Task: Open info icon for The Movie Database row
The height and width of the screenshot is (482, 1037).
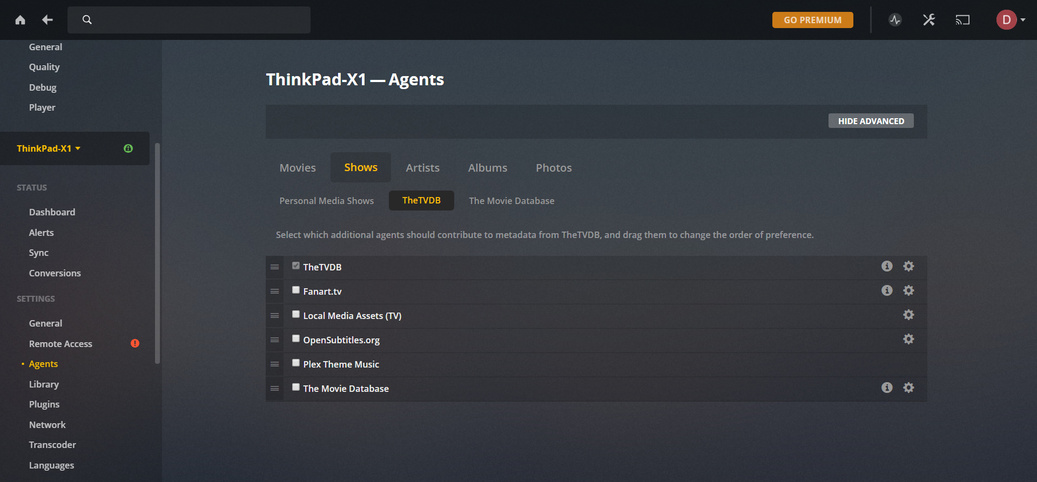Action: (887, 387)
